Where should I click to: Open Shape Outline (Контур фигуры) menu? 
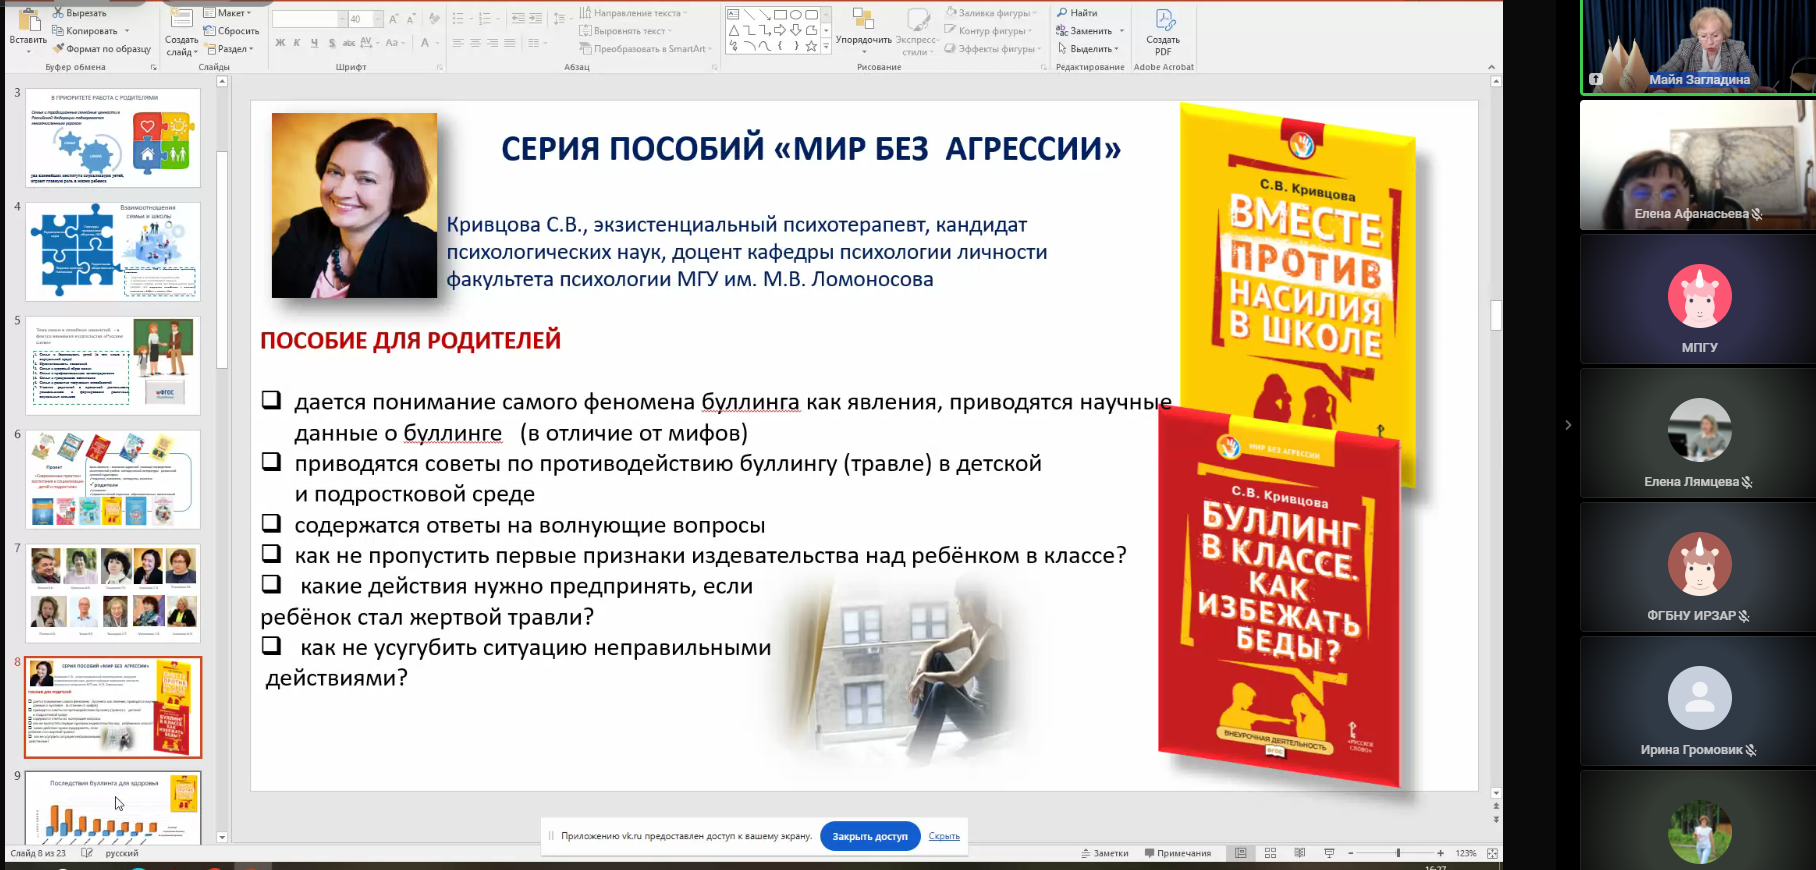(x=988, y=31)
